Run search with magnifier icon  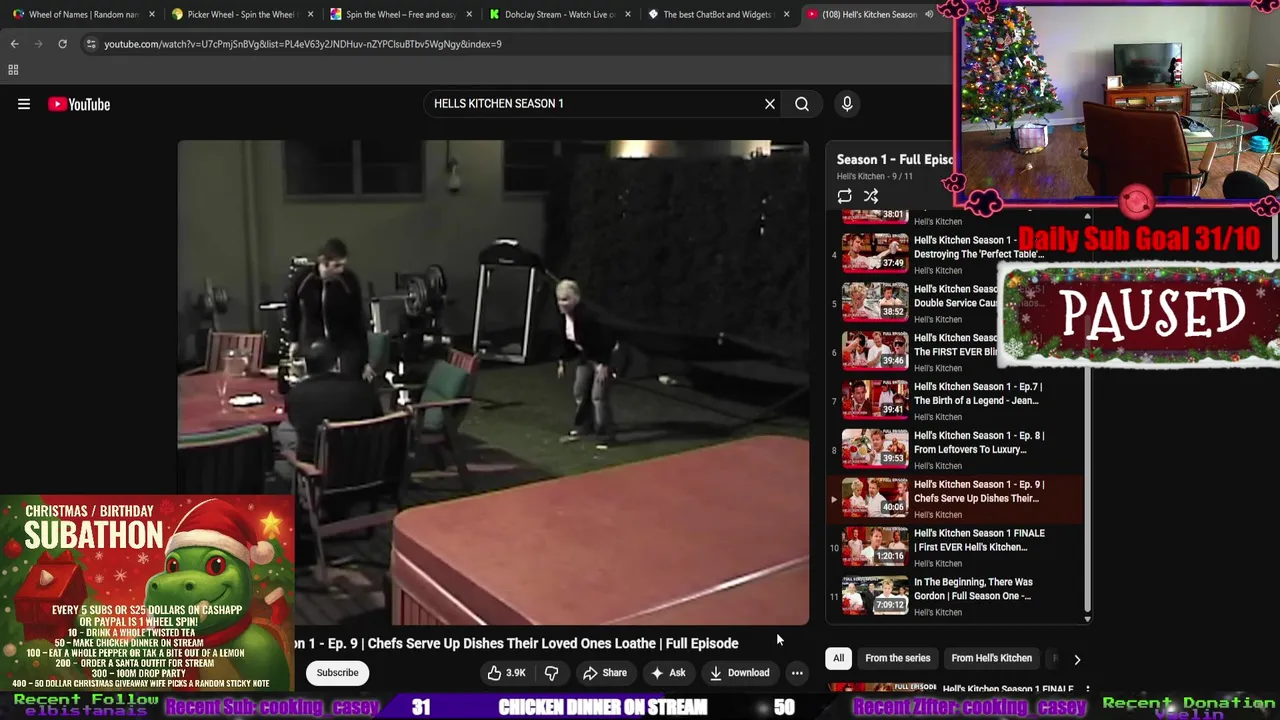[x=802, y=104]
